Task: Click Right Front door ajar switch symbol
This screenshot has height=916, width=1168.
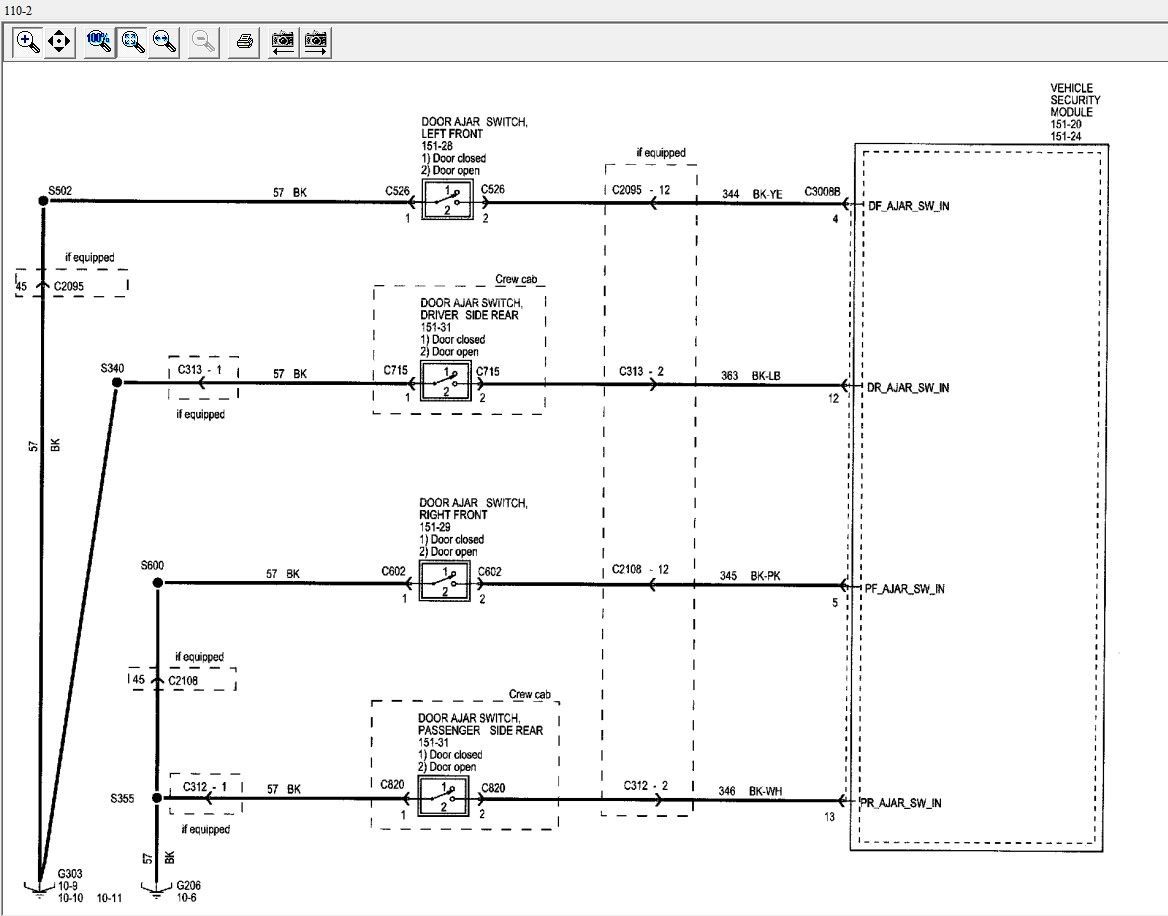Action: pyautogui.click(x=445, y=582)
